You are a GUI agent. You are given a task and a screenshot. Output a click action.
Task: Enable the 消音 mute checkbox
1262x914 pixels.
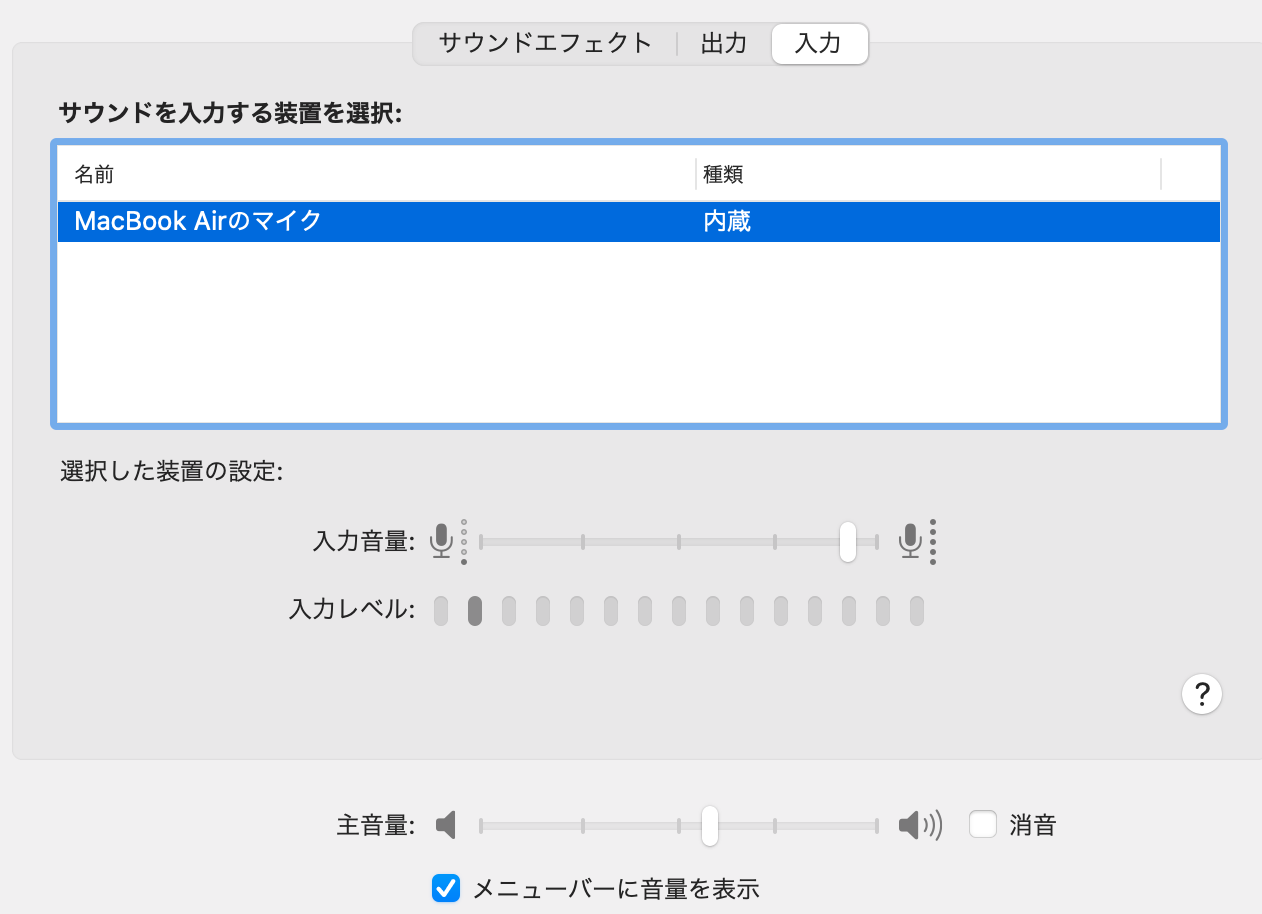(x=983, y=825)
